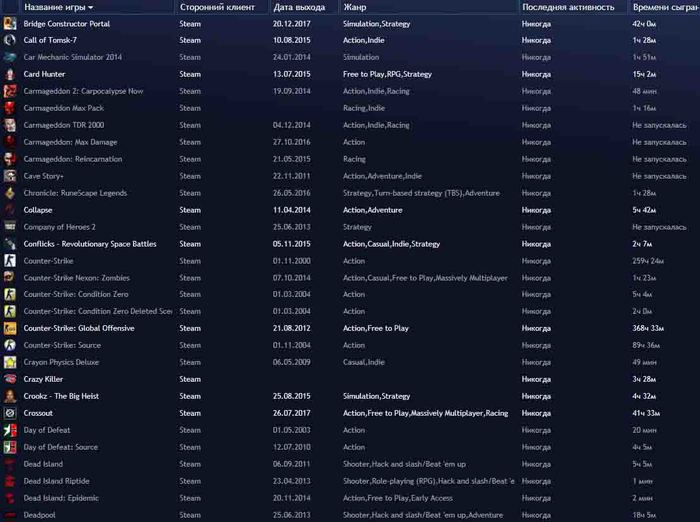Click the Day of Defeat icon
The height and width of the screenshot is (522, 700).
coord(10,430)
